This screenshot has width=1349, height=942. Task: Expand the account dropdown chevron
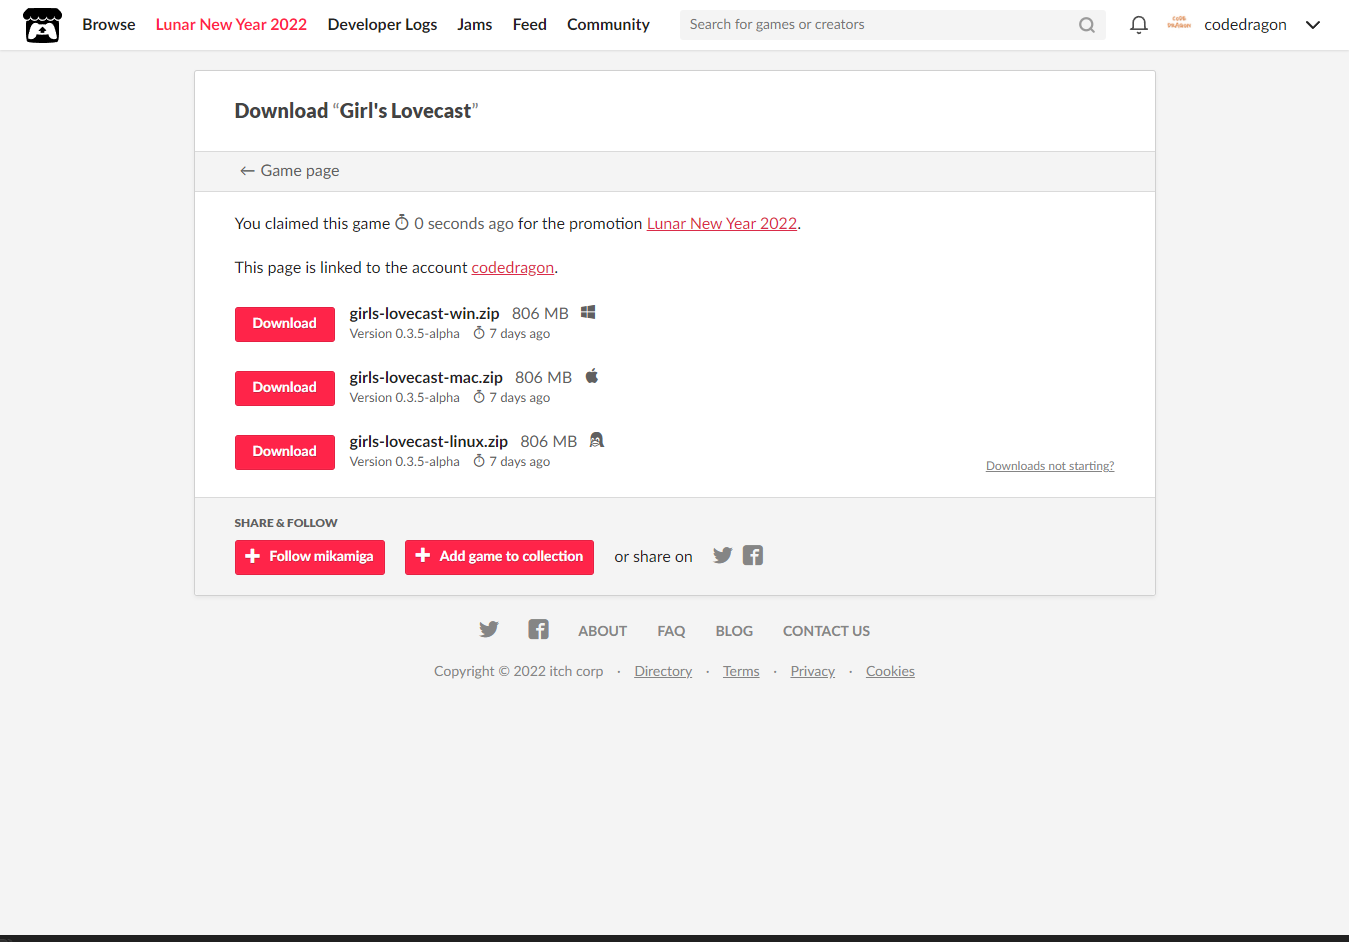click(1313, 25)
